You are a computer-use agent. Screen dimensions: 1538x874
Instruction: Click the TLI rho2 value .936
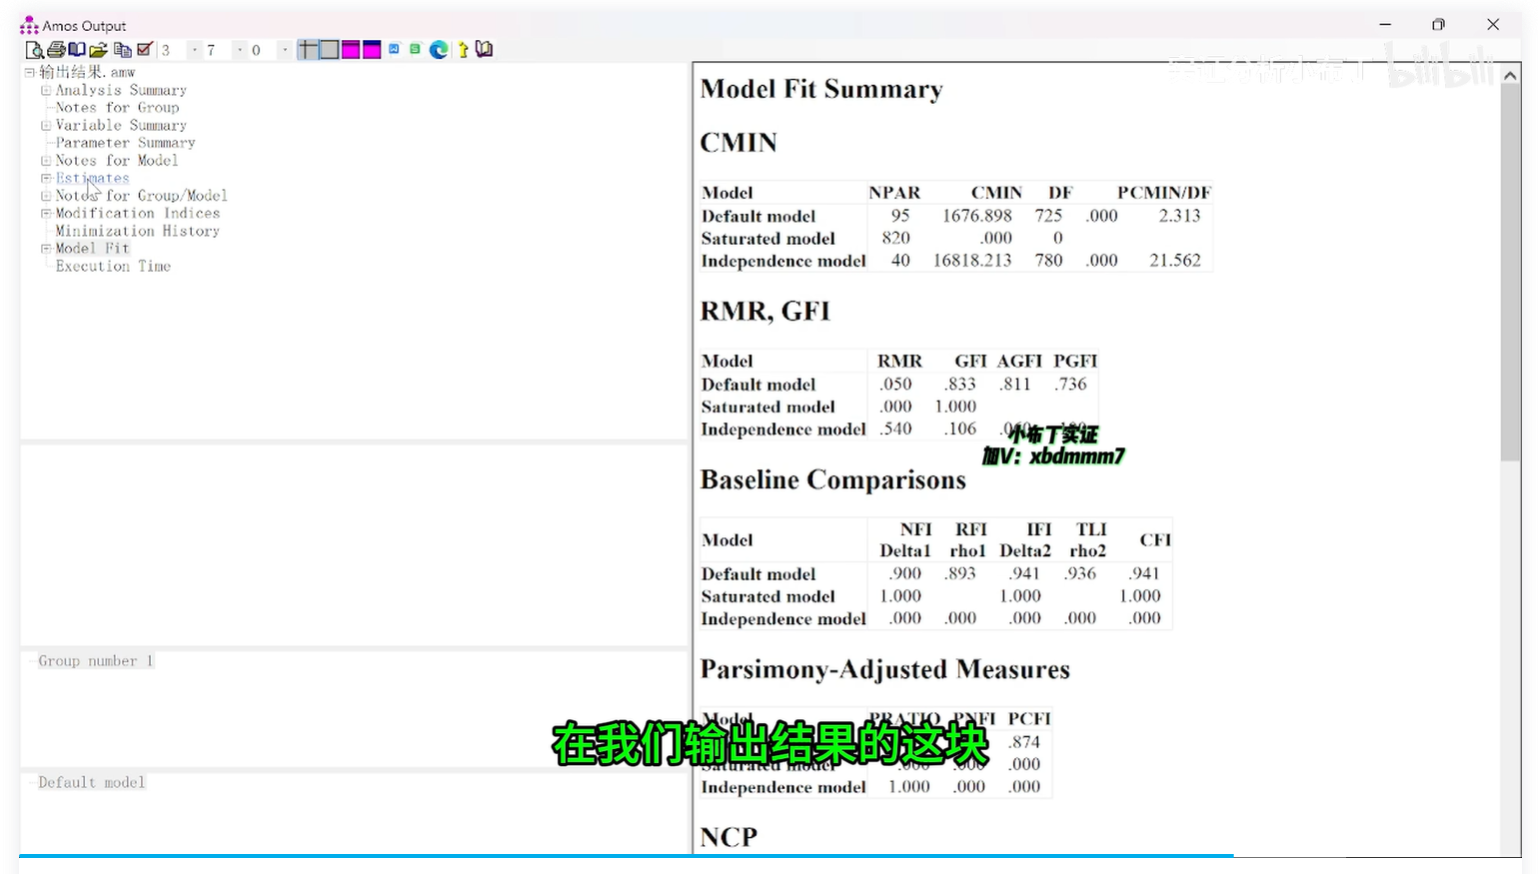[x=1080, y=573]
